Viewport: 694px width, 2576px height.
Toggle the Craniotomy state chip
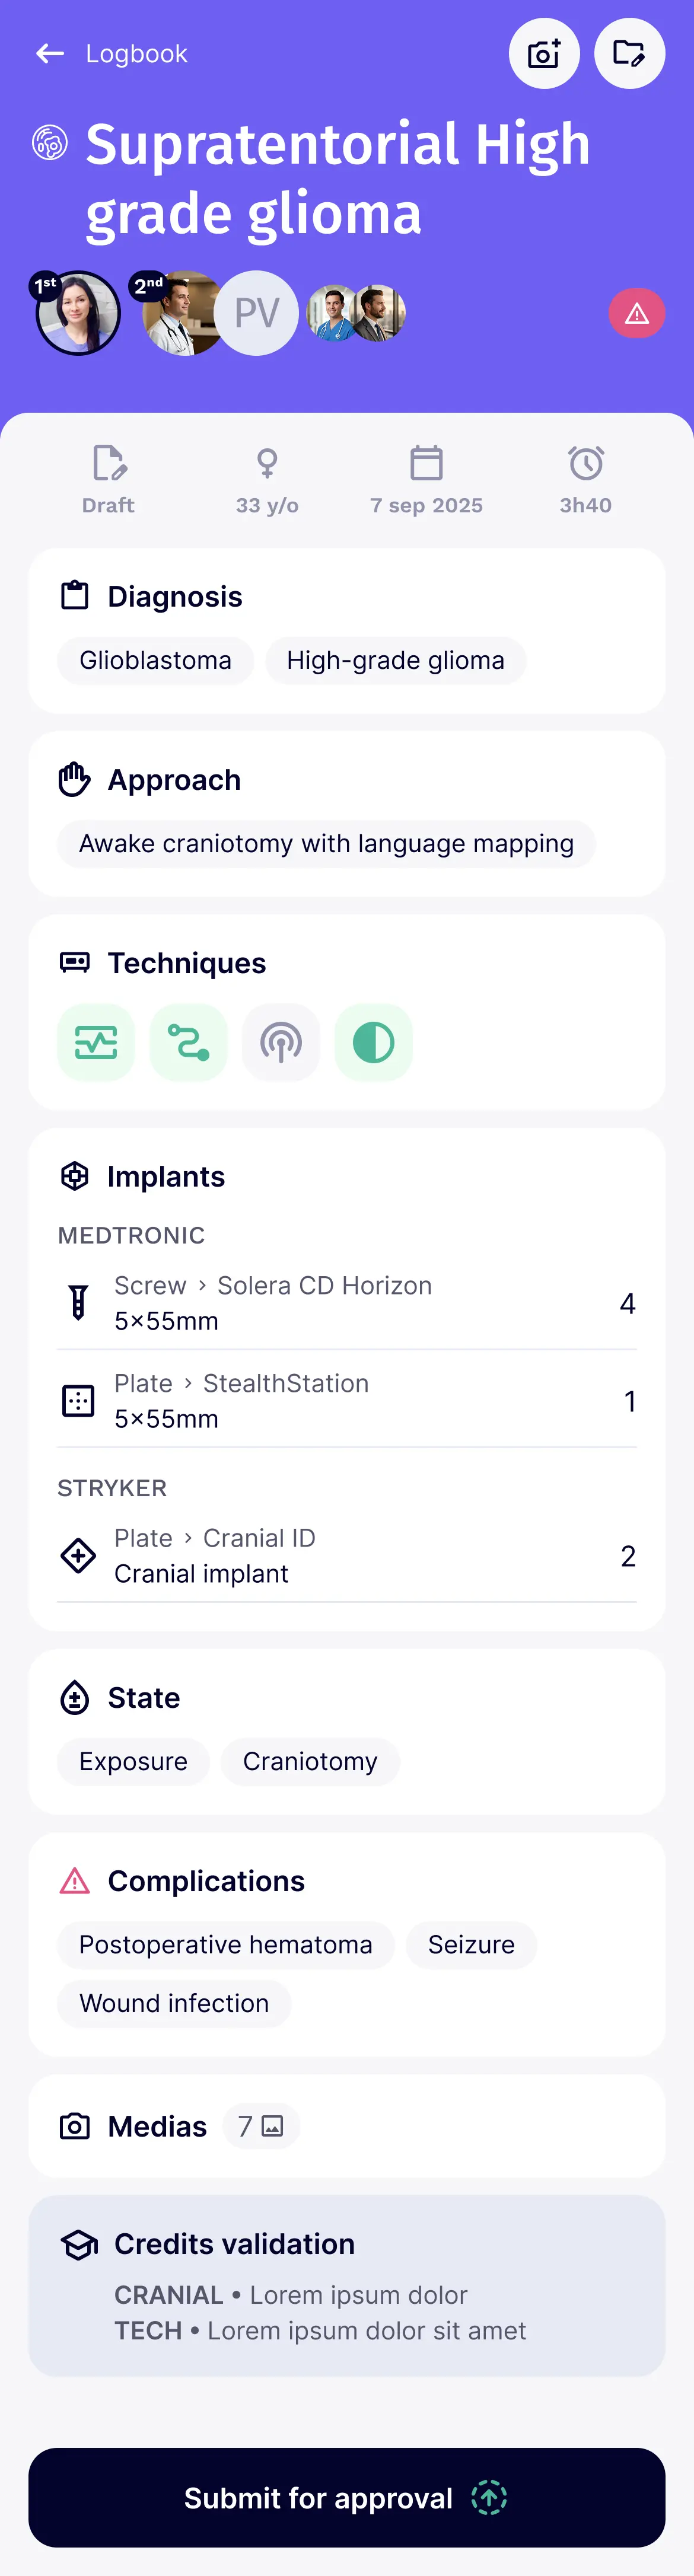pyautogui.click(x=310, y=1762)
